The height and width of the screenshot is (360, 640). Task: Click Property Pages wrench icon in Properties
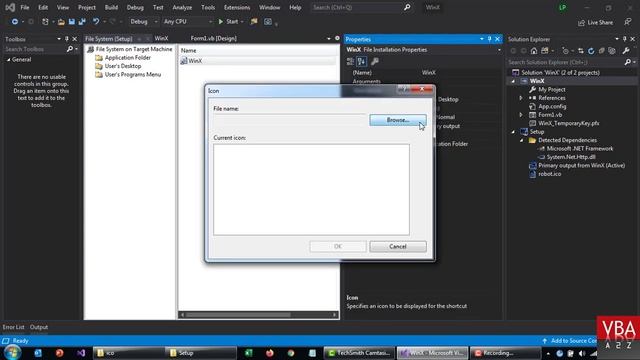[375, 62]
